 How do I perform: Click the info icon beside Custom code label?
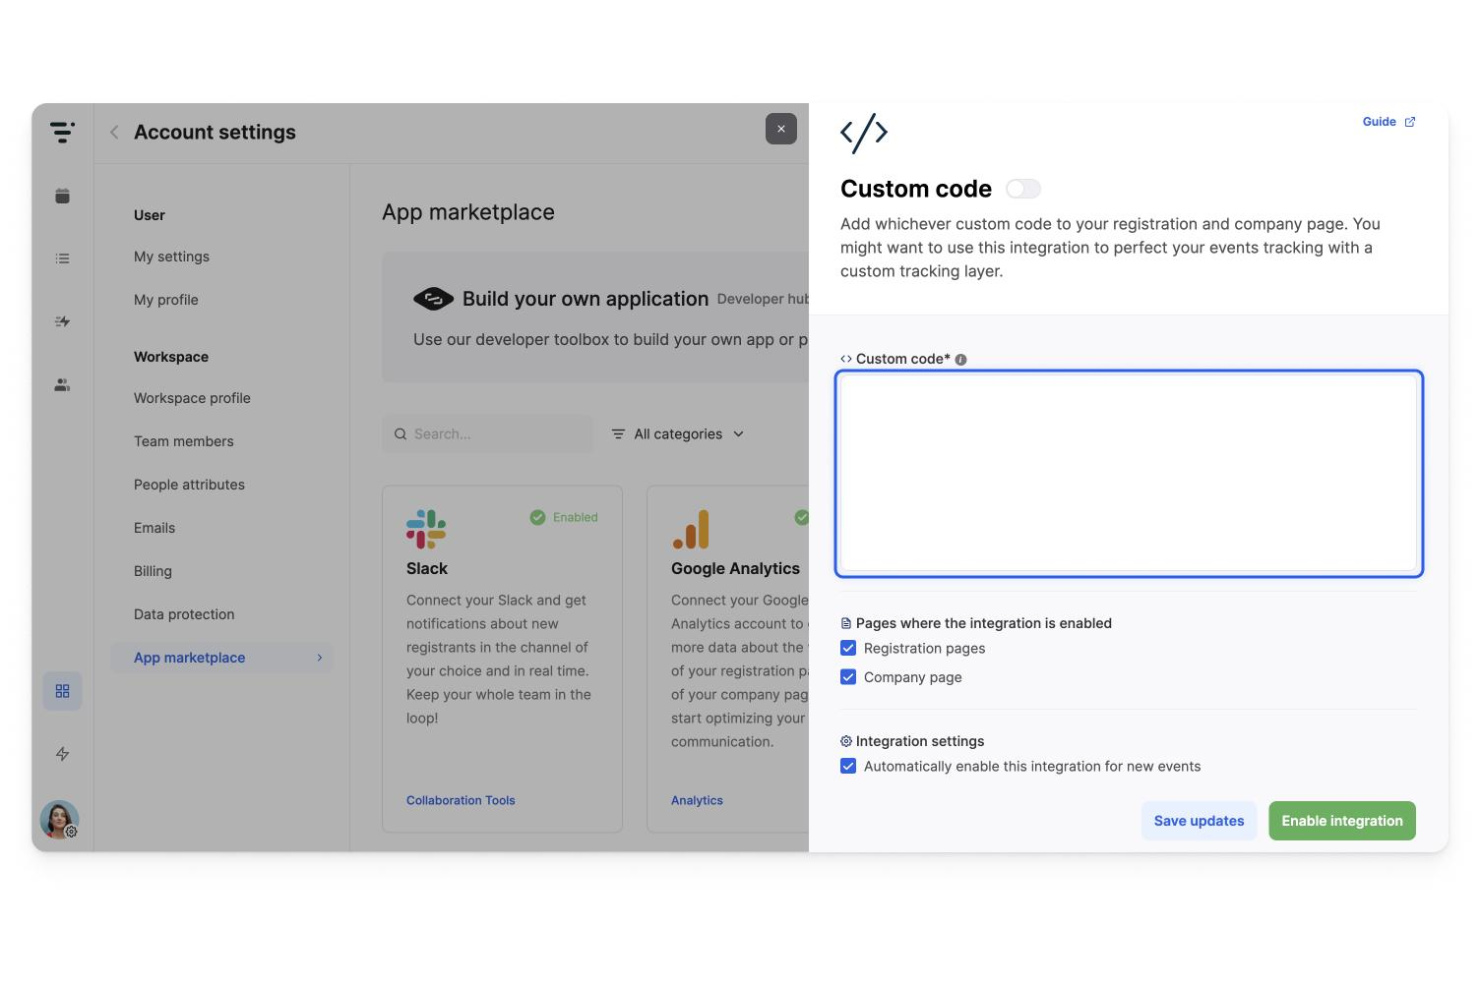tap(960, 358)
